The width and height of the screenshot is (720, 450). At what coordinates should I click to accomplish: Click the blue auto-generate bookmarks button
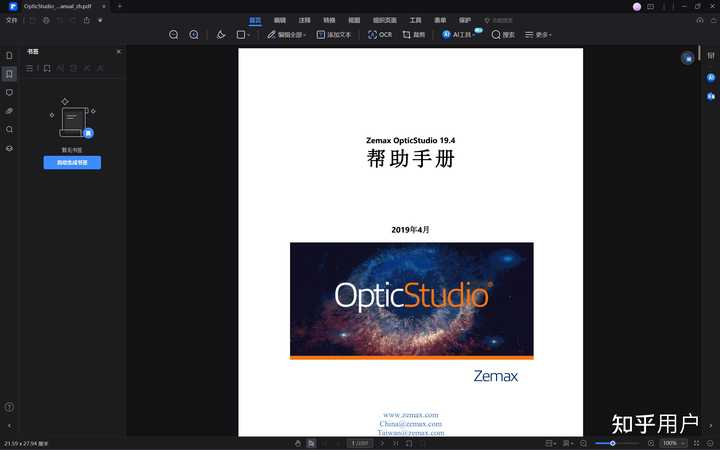(72, 163)
